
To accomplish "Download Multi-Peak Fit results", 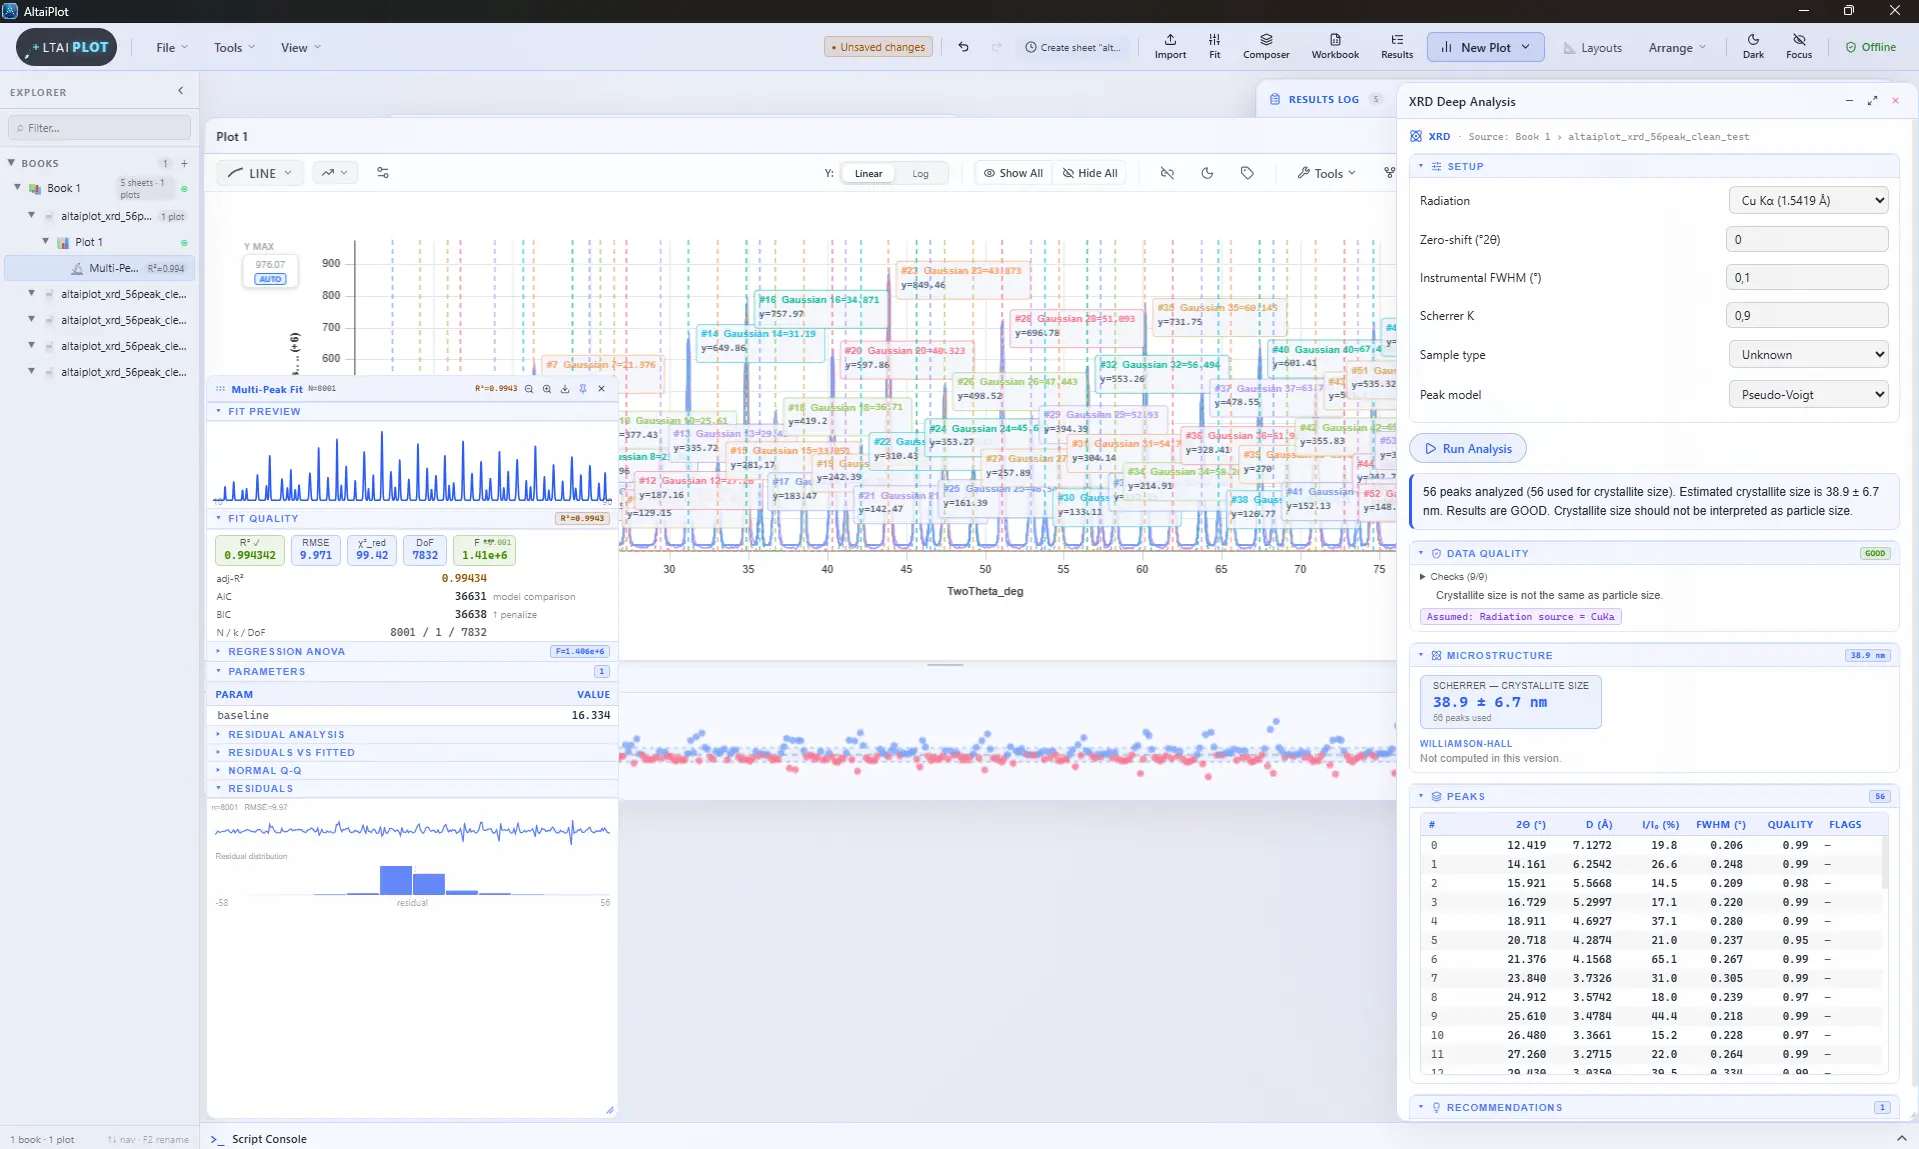I will 565,389.
